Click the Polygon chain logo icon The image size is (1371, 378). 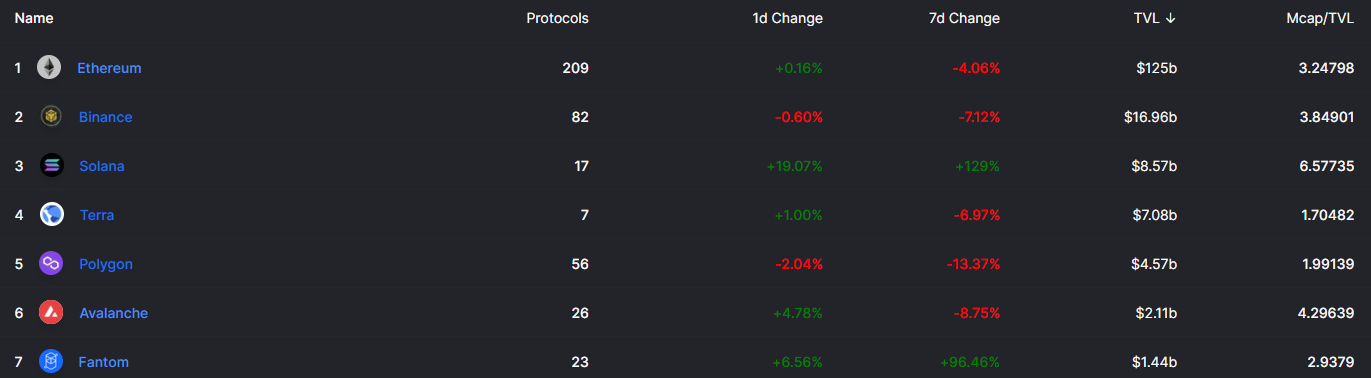point(51,264)
